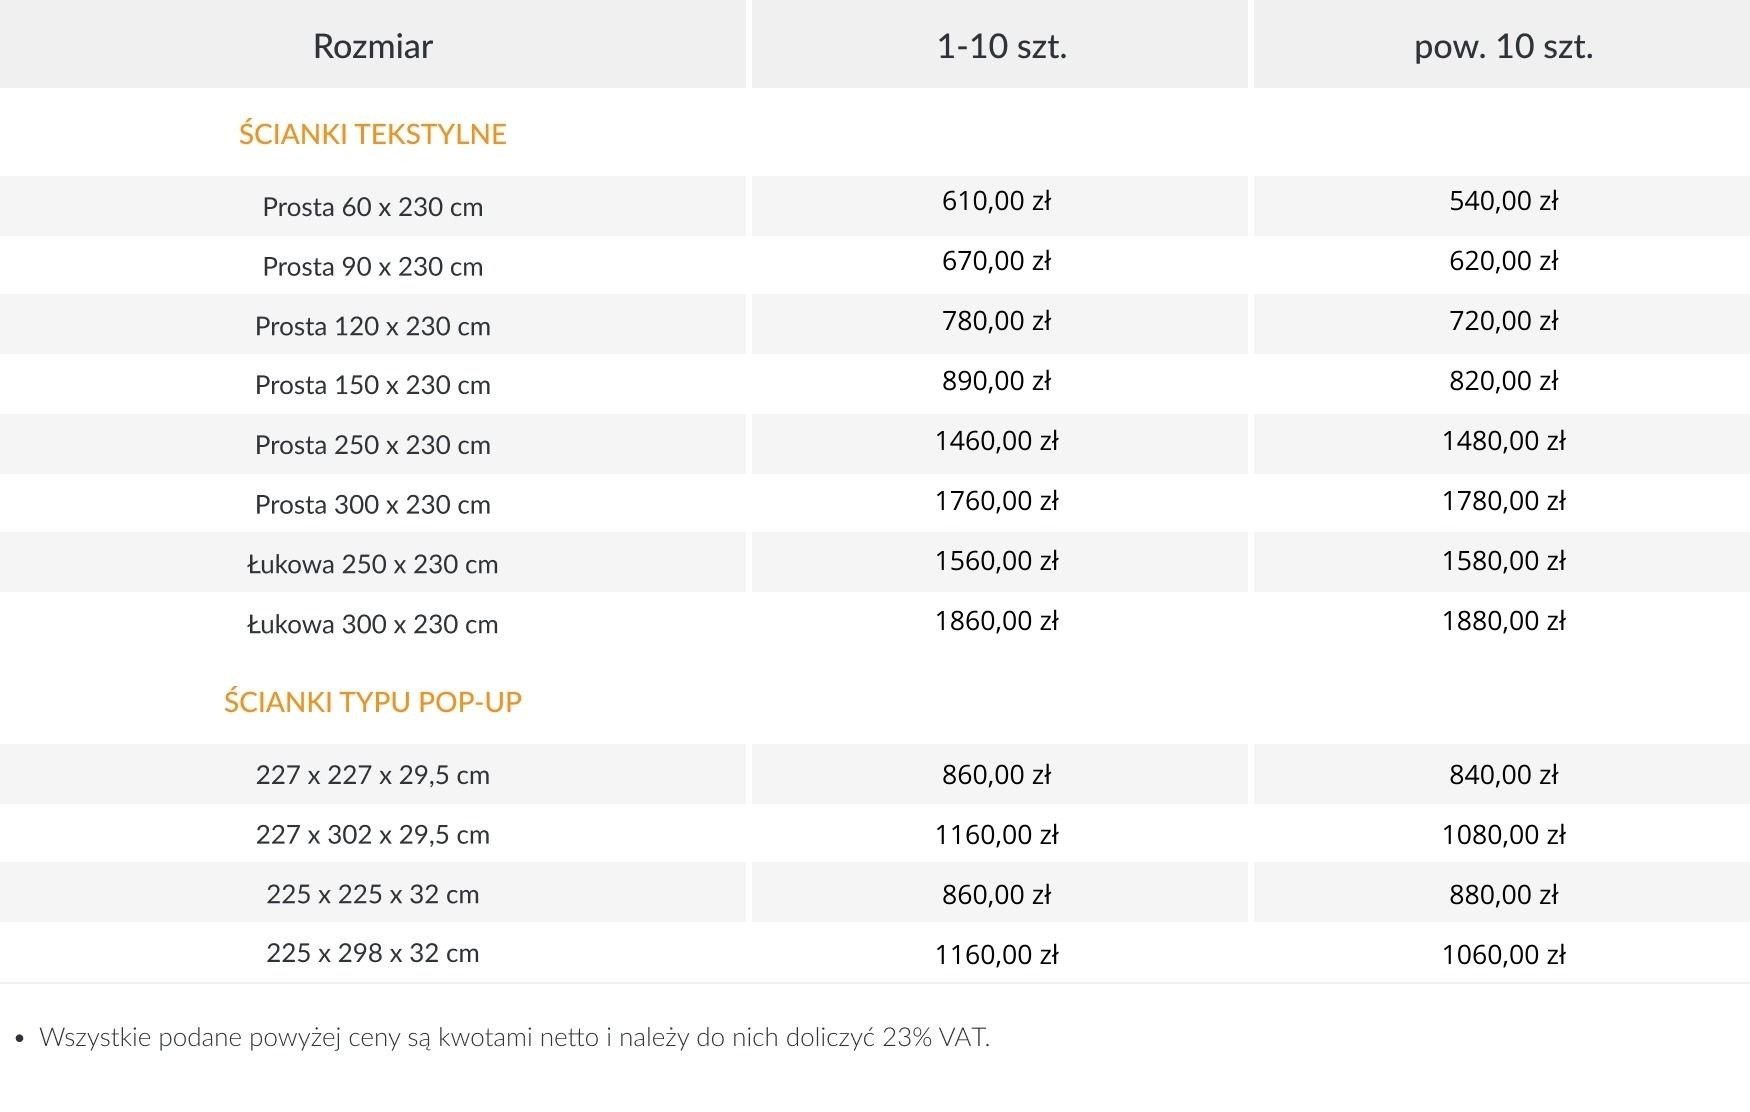Select the Prosta 60 x 230 cm row label
1750x1112 pixels.
coord(372,207)
